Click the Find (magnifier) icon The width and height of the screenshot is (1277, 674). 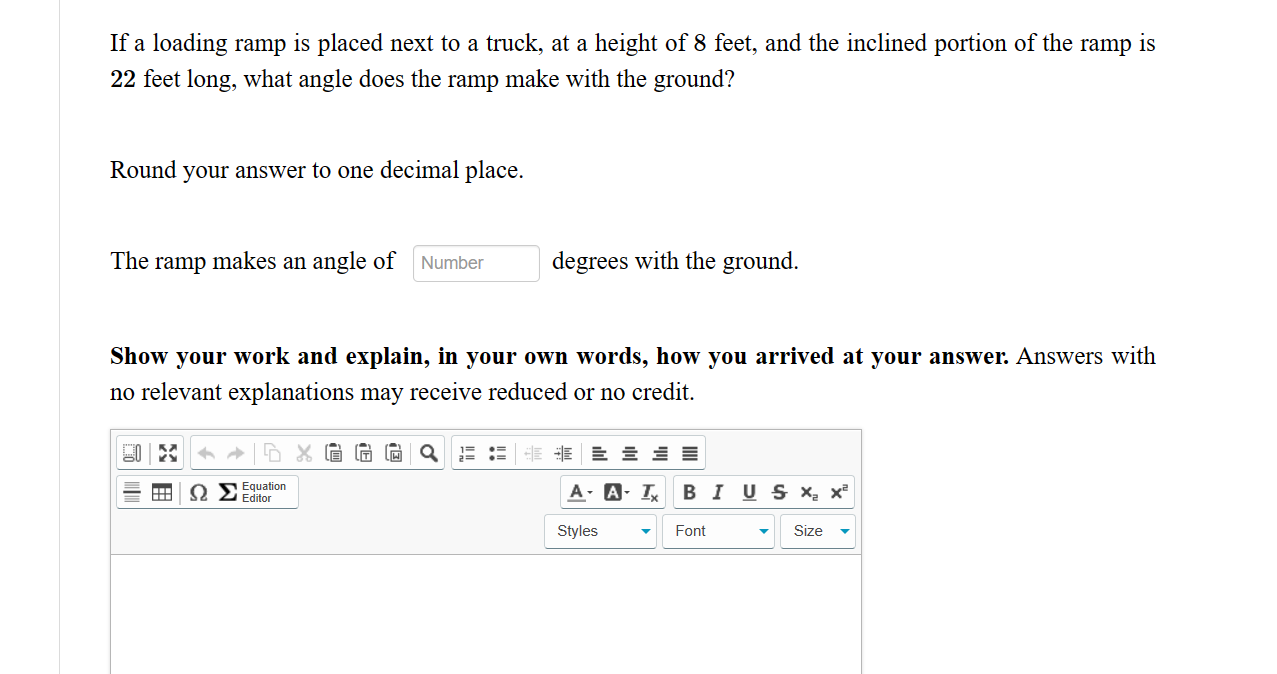pos(428,453)
